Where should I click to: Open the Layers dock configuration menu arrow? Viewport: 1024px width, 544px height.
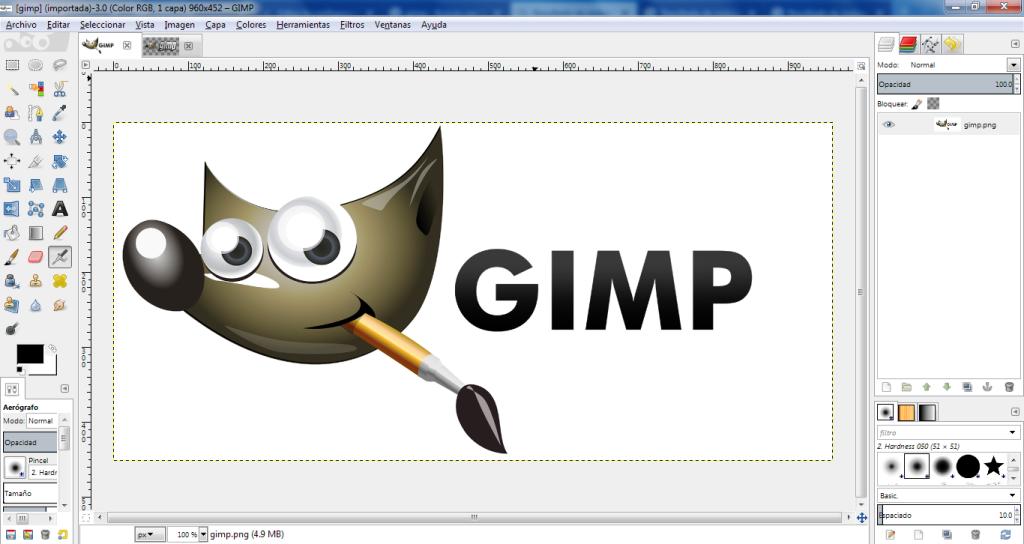(1014, 44)
